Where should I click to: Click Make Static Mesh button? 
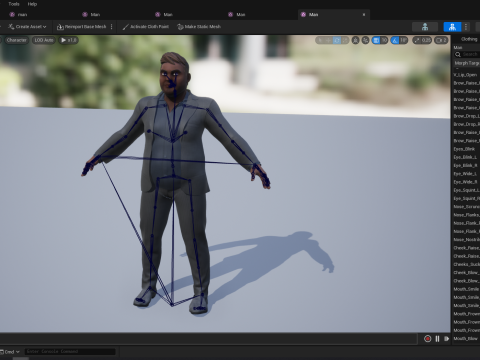coord(199,27)
